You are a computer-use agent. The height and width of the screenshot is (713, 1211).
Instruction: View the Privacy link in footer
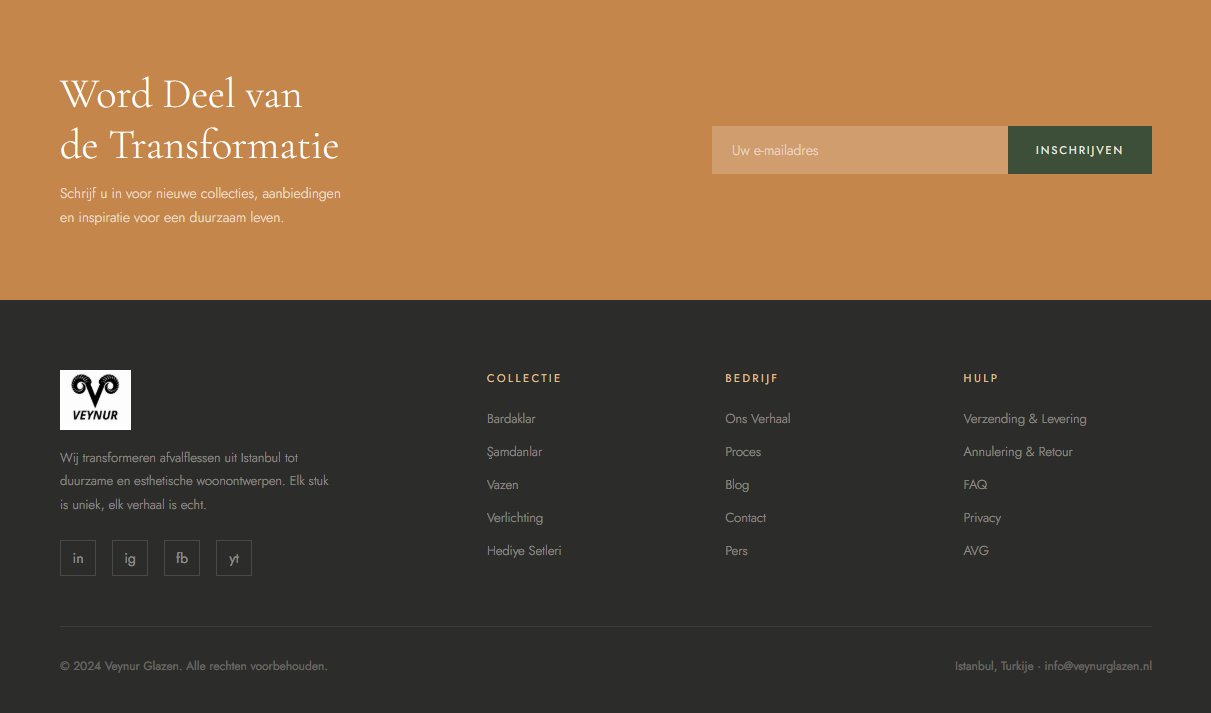click(982, 518)
